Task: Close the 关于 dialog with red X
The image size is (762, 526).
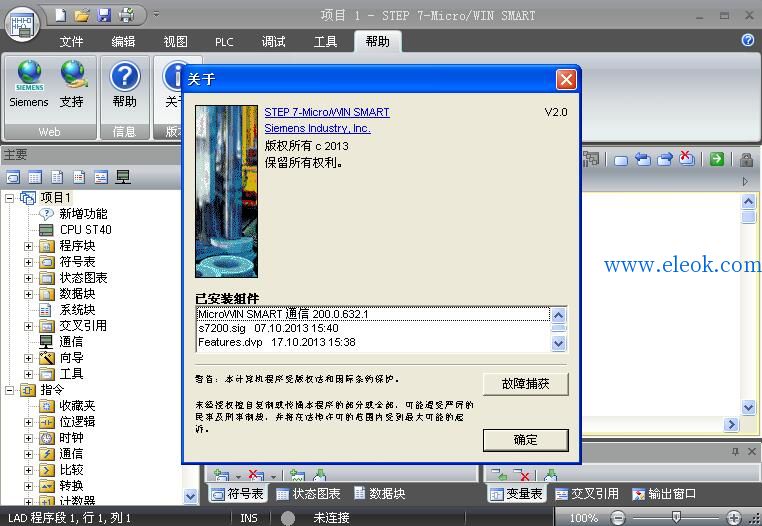Action: click(567, 79)
